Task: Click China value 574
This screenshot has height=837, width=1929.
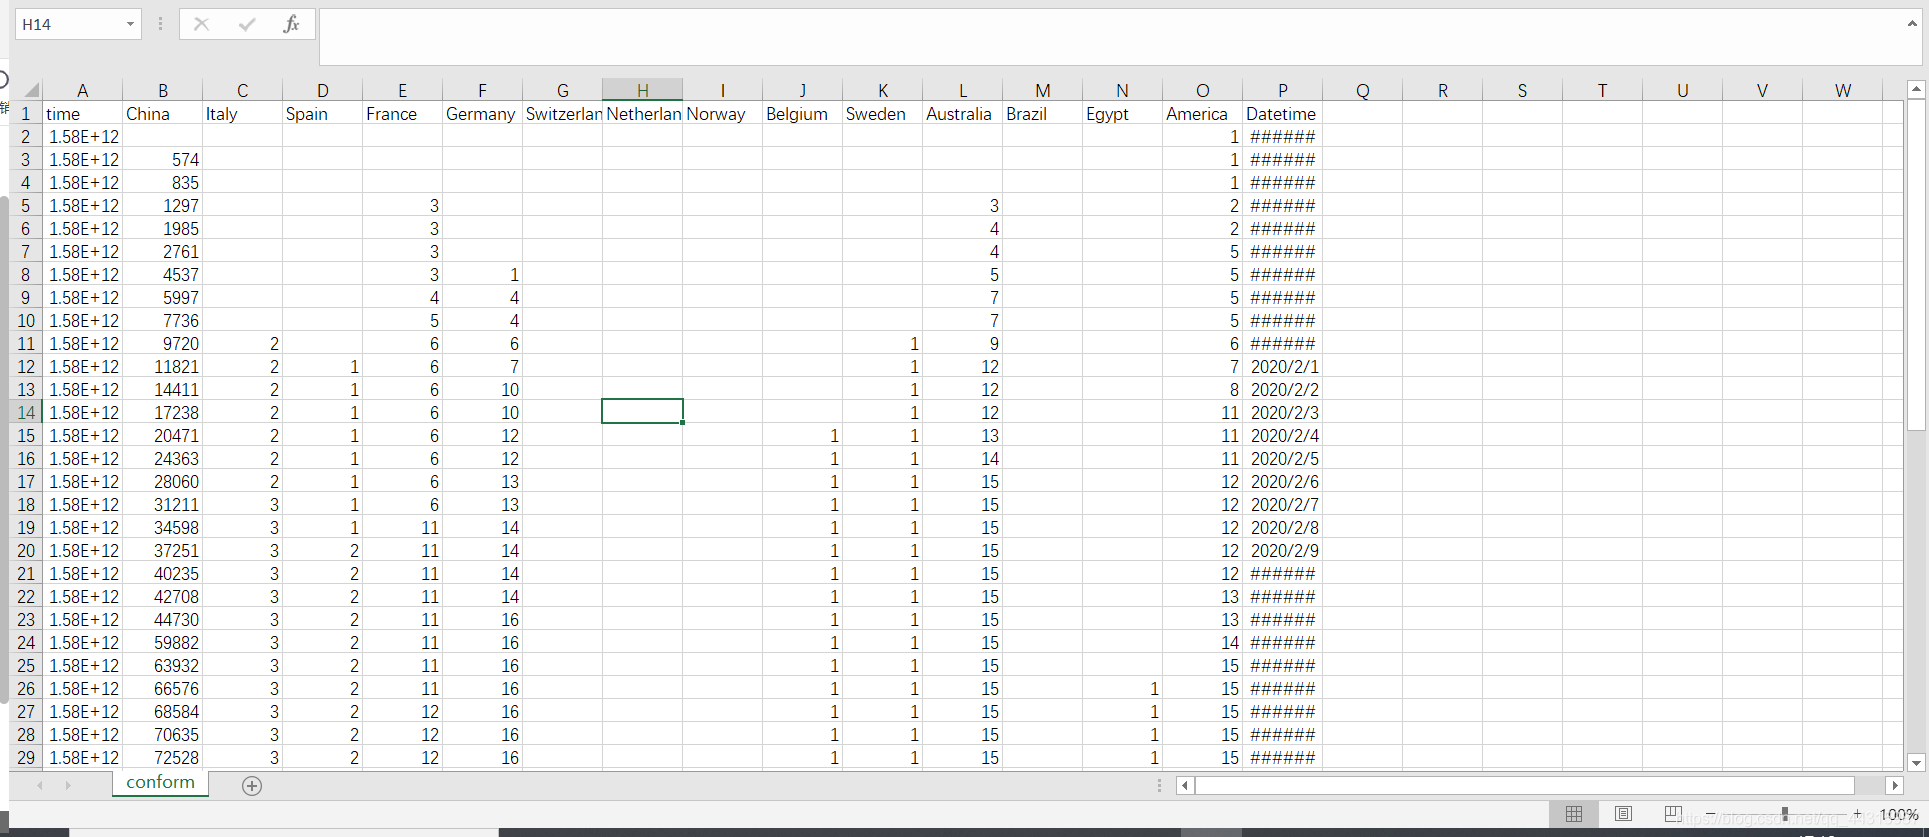Action: pos(162,159)
